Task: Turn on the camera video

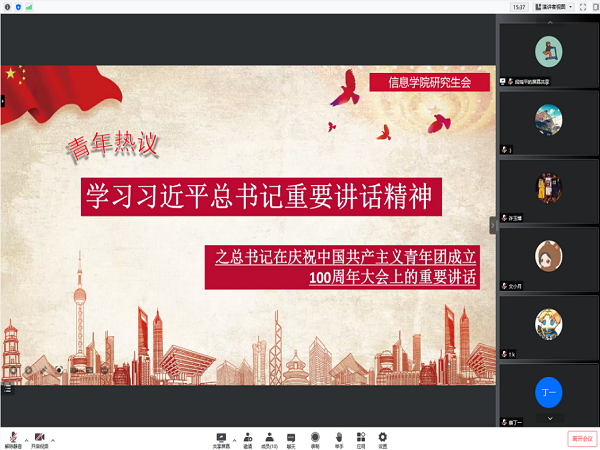Action: coord(40,440)
